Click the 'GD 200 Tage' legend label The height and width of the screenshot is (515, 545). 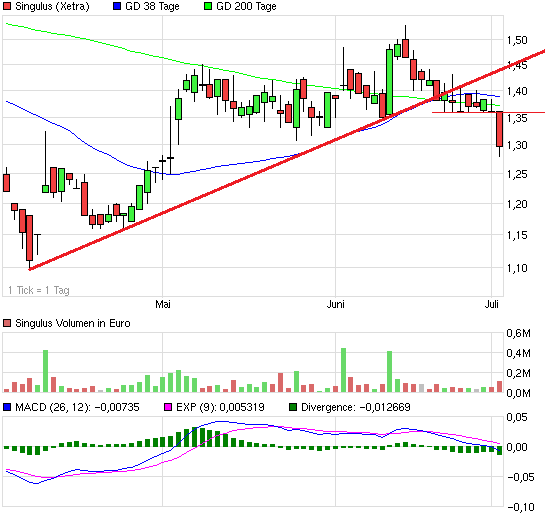click(x=246, y=6)
